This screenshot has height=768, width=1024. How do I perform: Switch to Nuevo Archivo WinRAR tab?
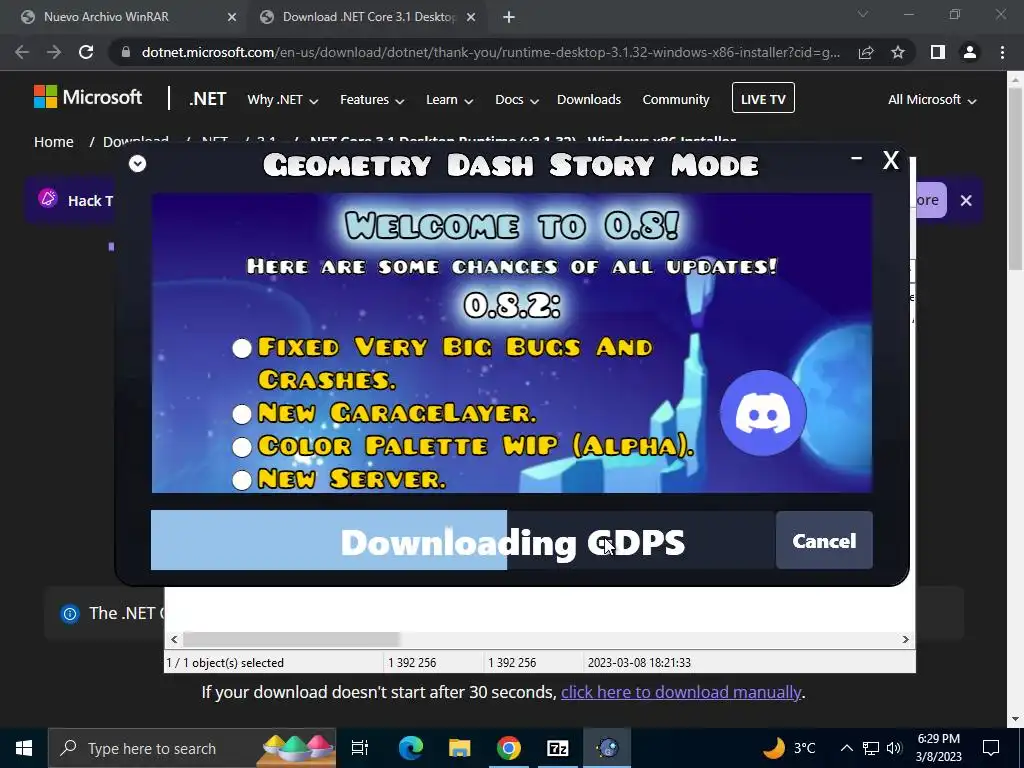point(129,17)
